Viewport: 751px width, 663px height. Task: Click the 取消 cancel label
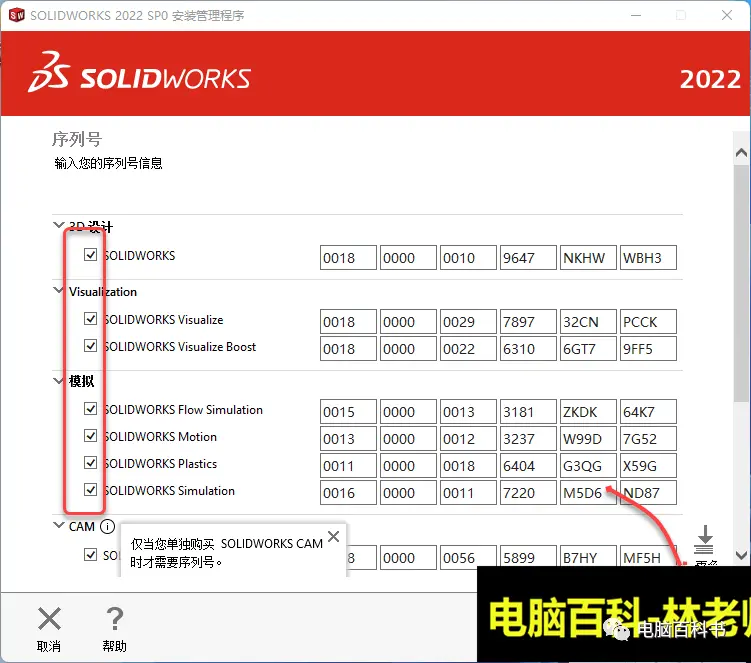click(49, 646)
